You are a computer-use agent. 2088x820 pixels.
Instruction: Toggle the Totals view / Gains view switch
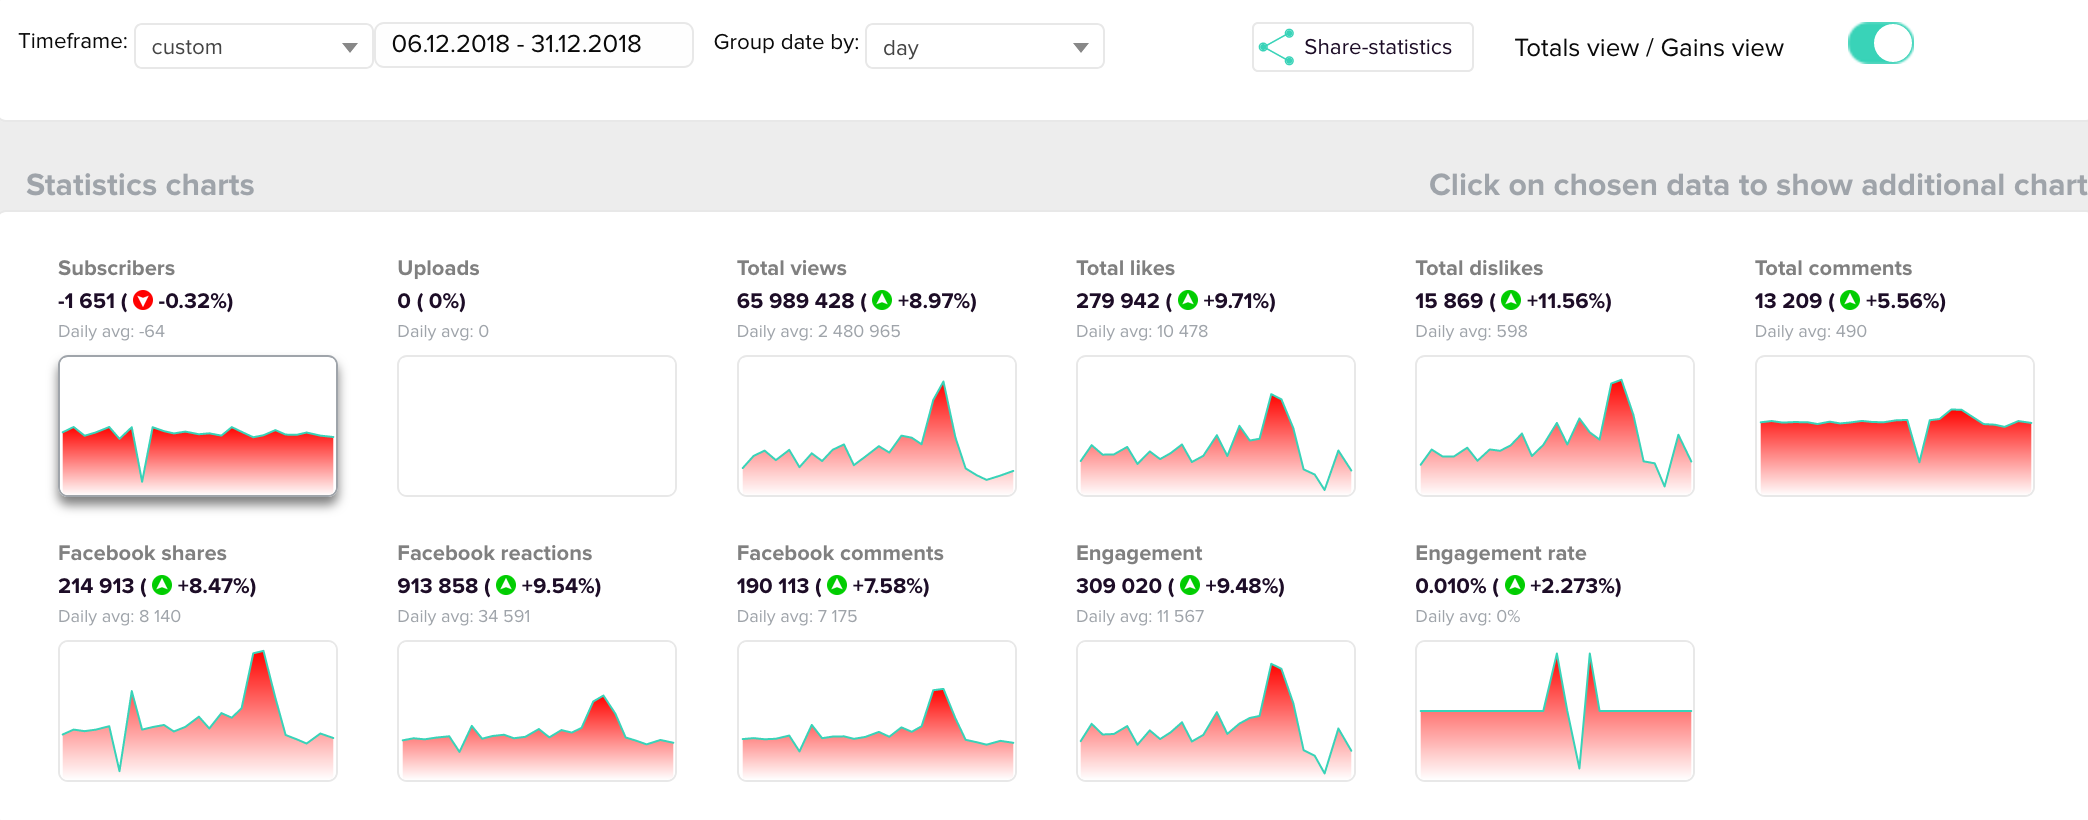[x=1880, y=44]
